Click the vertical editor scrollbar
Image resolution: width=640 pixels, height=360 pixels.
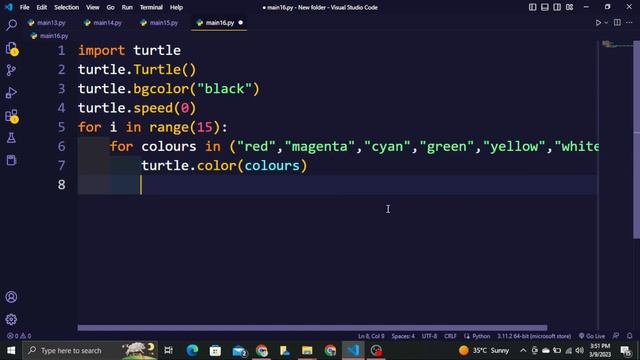pos(636,140)
